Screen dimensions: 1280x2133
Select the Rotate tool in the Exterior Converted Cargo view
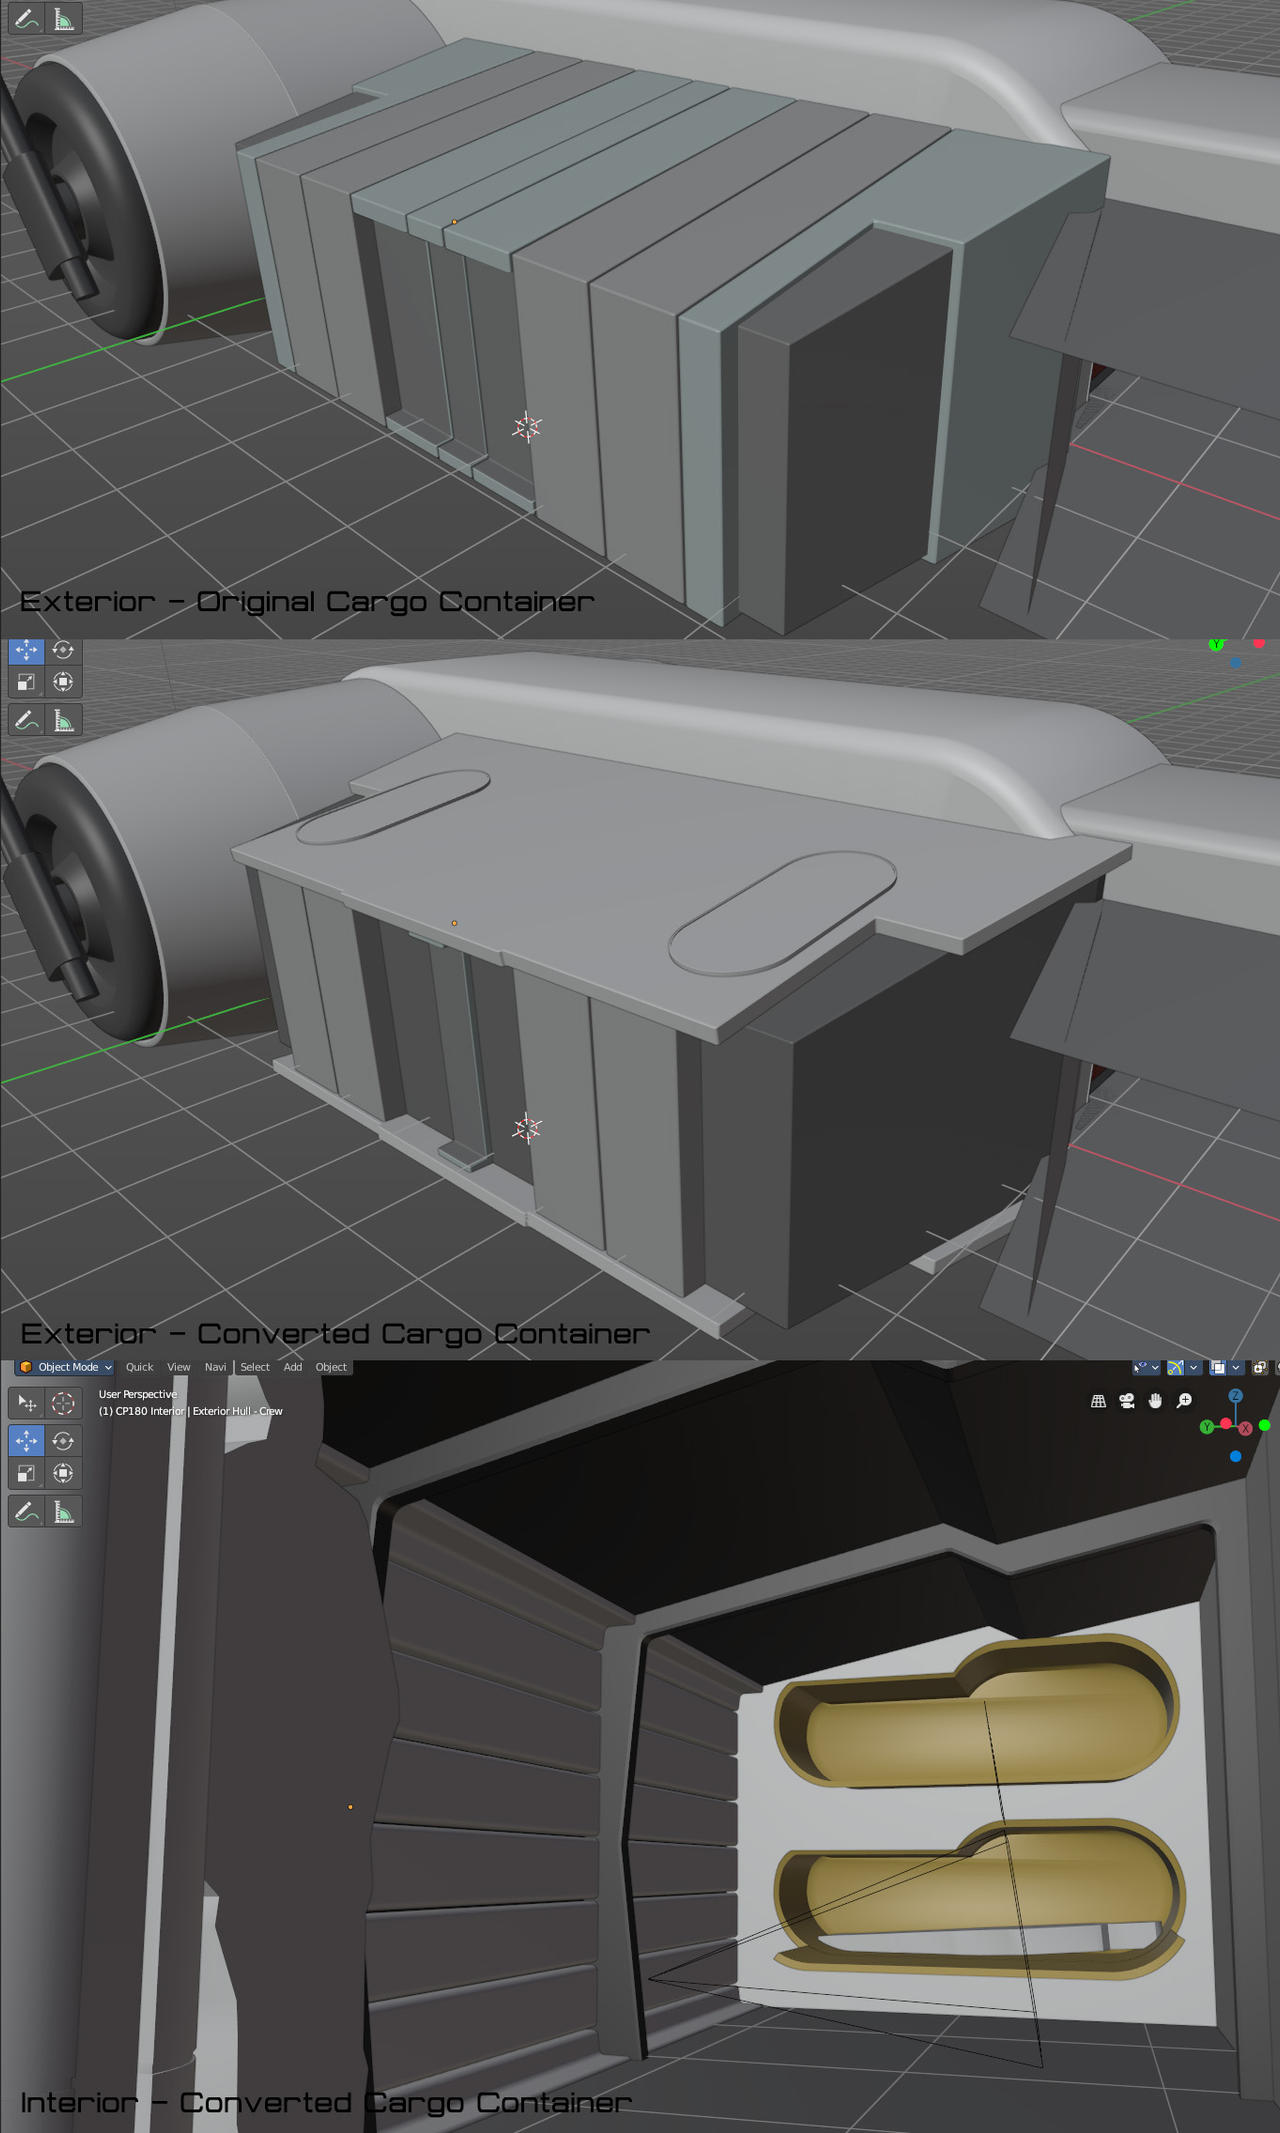coord(63,650)
